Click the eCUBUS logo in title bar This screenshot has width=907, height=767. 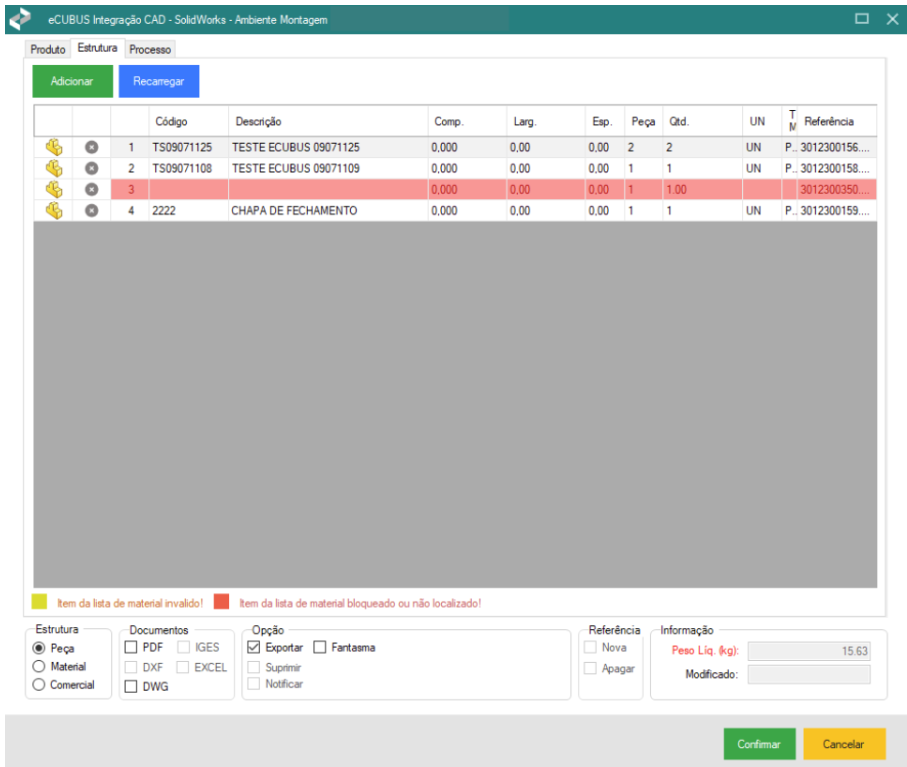20,19
